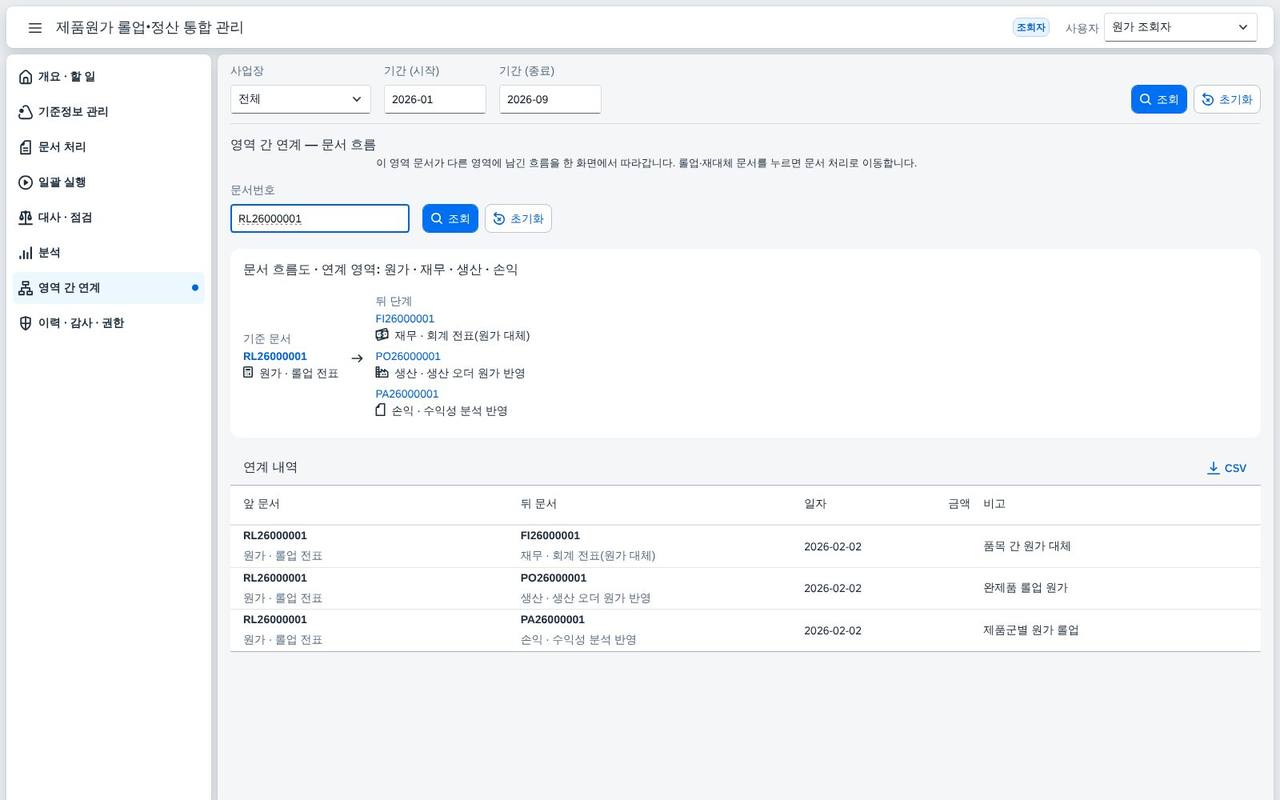This screenshot has width=1280, height=800.
Task: Click the 재무 · 회계 전표 money icon
Action: 382,335
